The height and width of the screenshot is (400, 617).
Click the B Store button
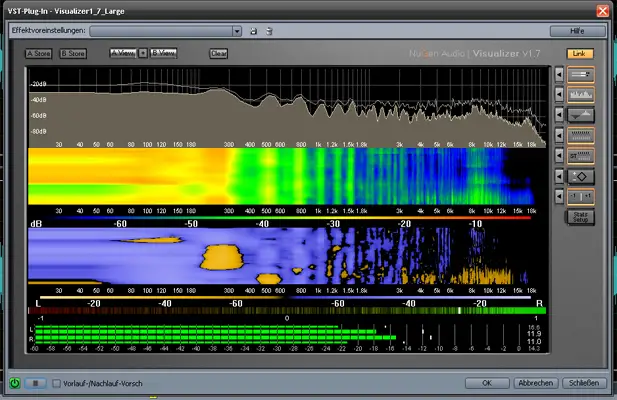pos(73,53)
